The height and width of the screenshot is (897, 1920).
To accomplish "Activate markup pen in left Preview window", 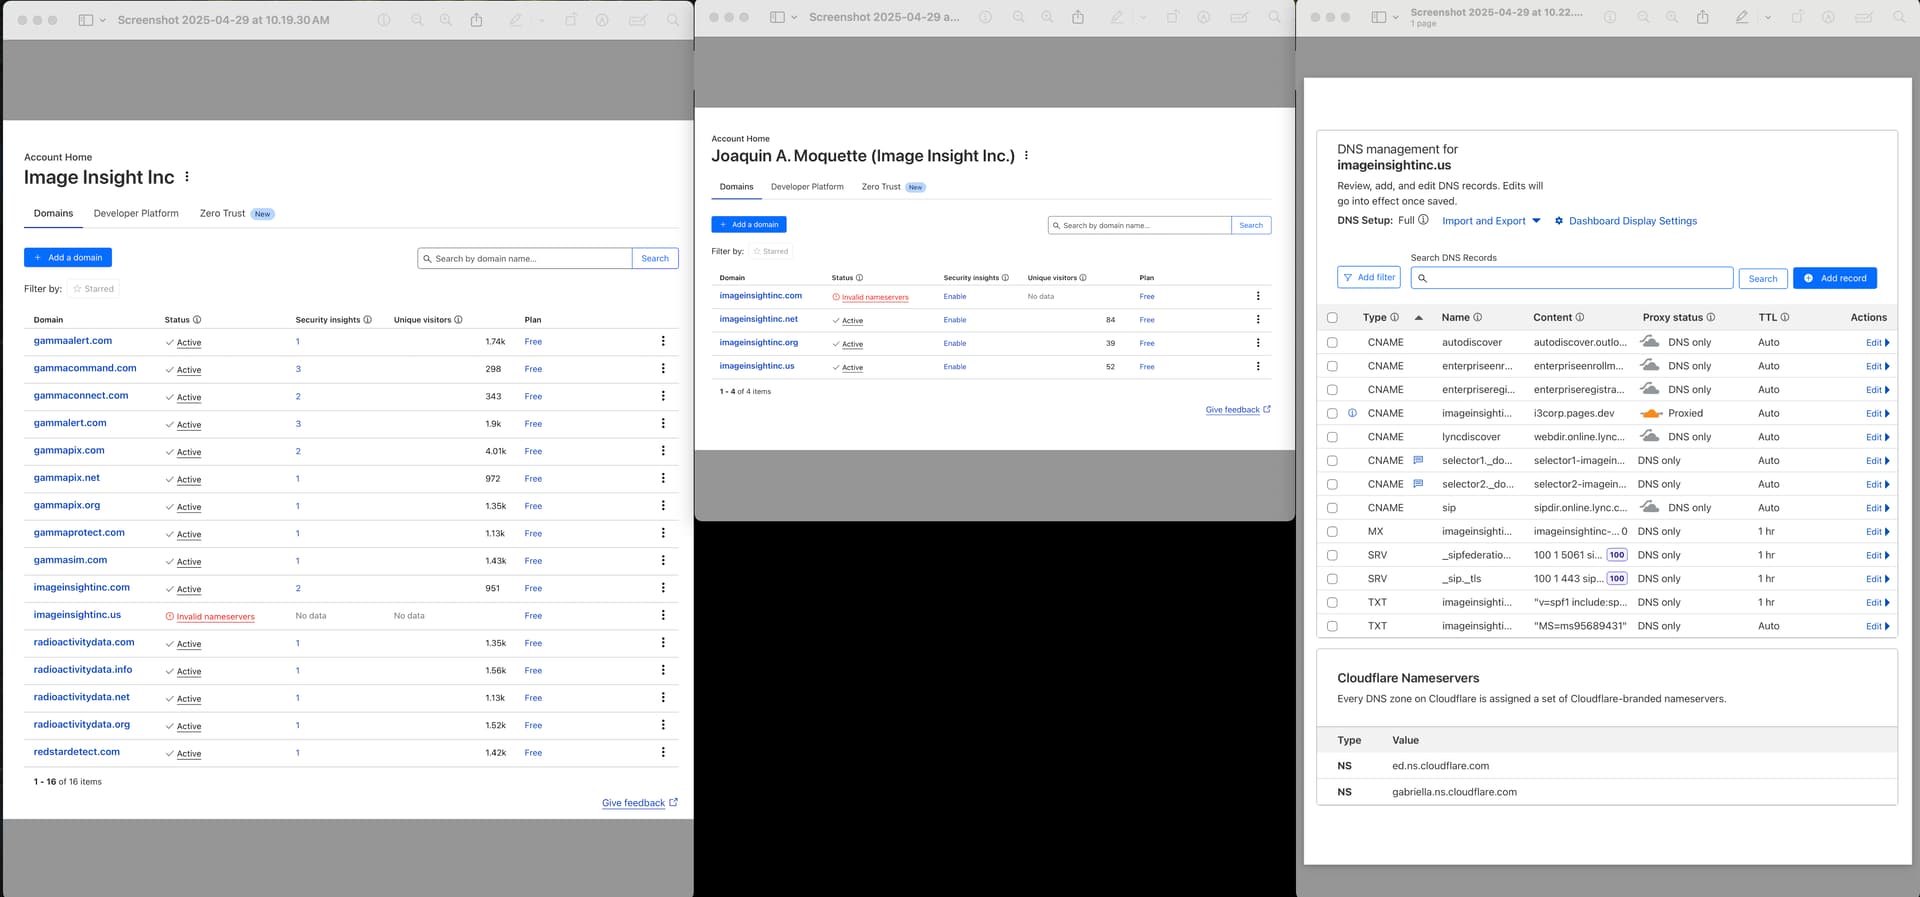I will 516,20.
